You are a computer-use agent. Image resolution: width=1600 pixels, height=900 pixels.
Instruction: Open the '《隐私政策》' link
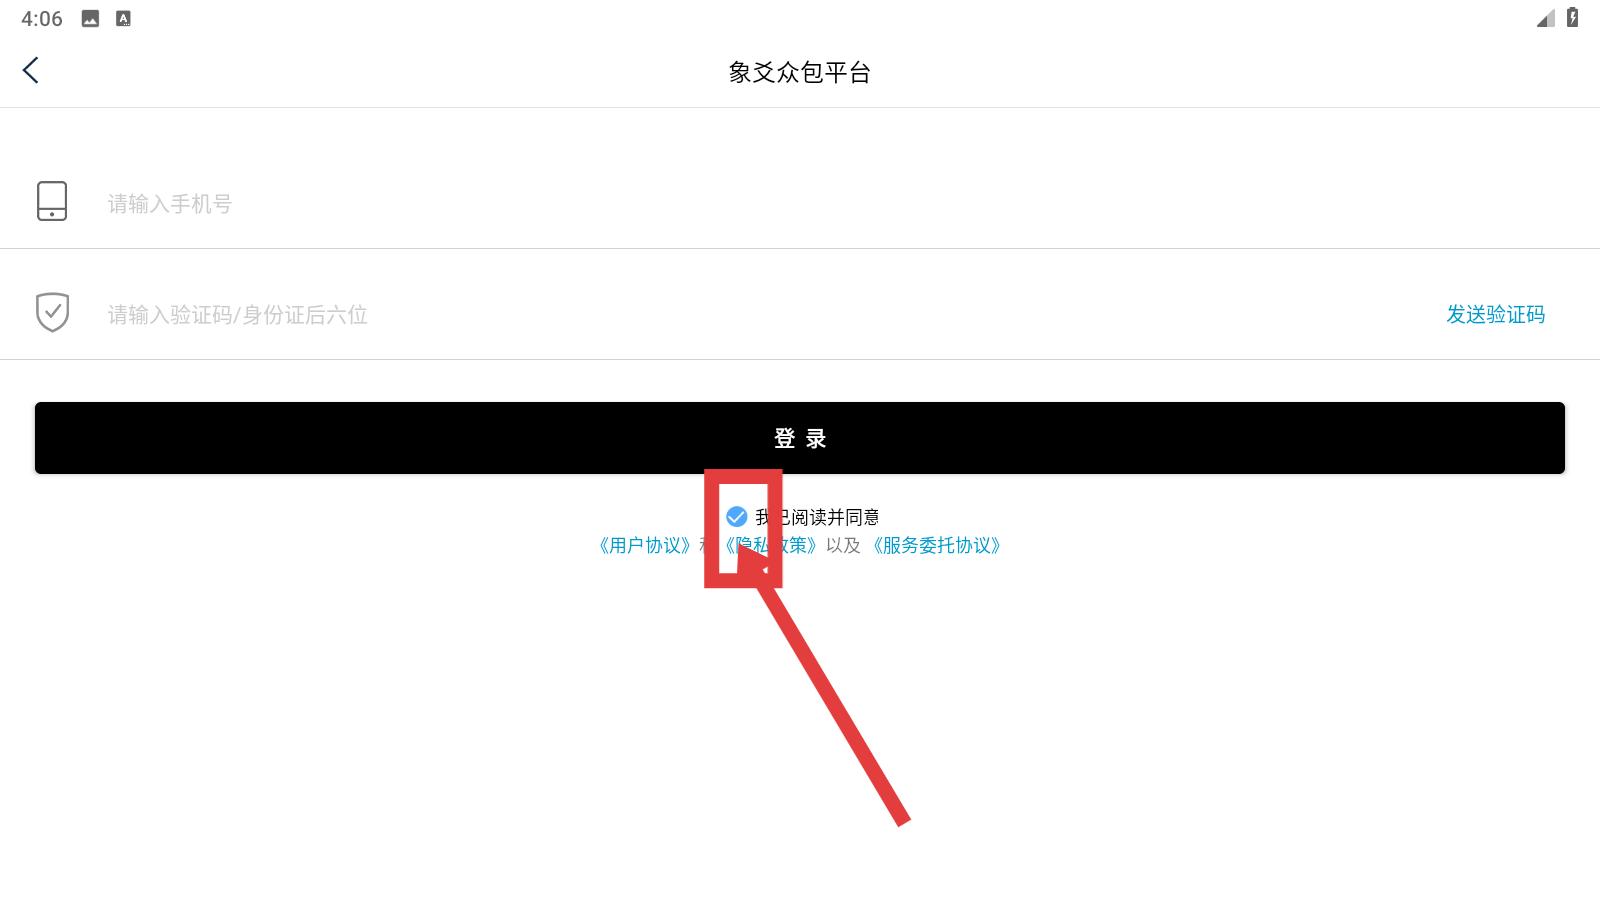click(x=771, y=545)
